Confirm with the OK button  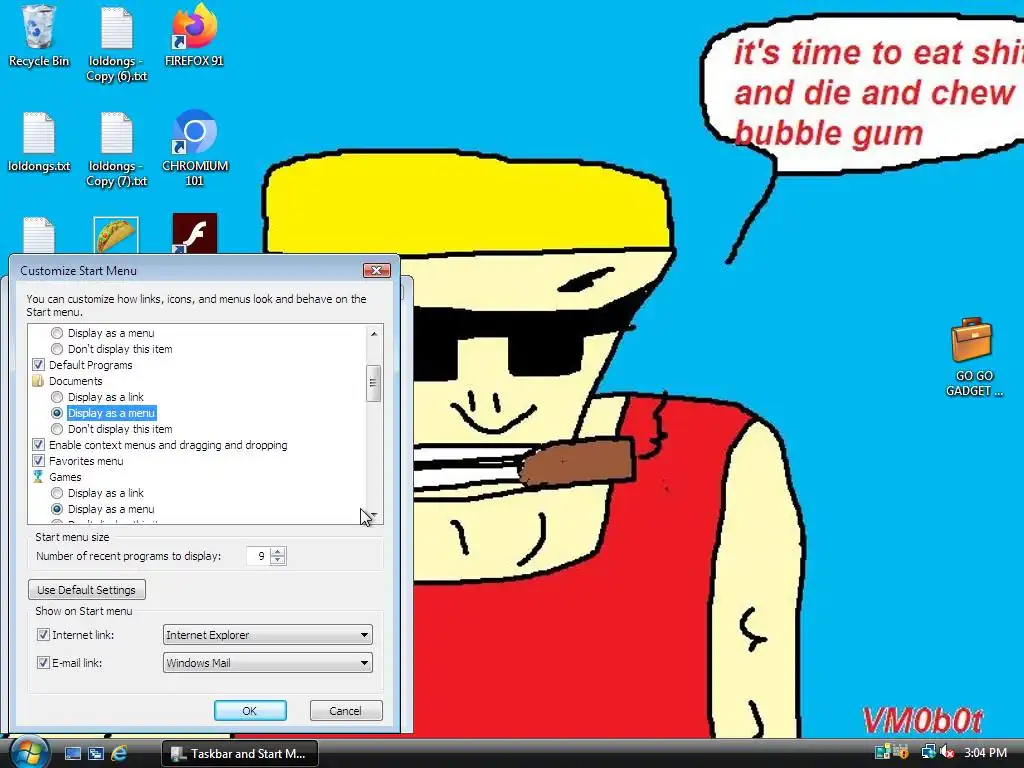tap(250, 711)
